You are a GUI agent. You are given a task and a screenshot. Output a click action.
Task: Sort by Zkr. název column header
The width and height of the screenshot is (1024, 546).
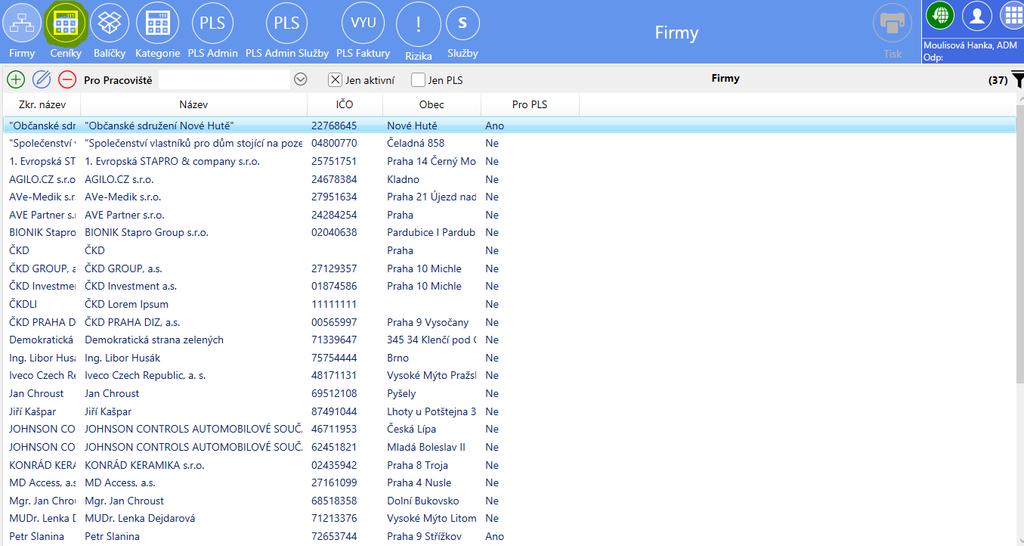coord(42,104)
